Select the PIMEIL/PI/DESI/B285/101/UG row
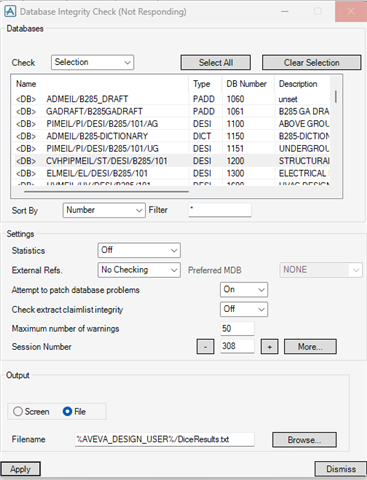The width and height of the screenshot is (367, 480). click(171, 148)
